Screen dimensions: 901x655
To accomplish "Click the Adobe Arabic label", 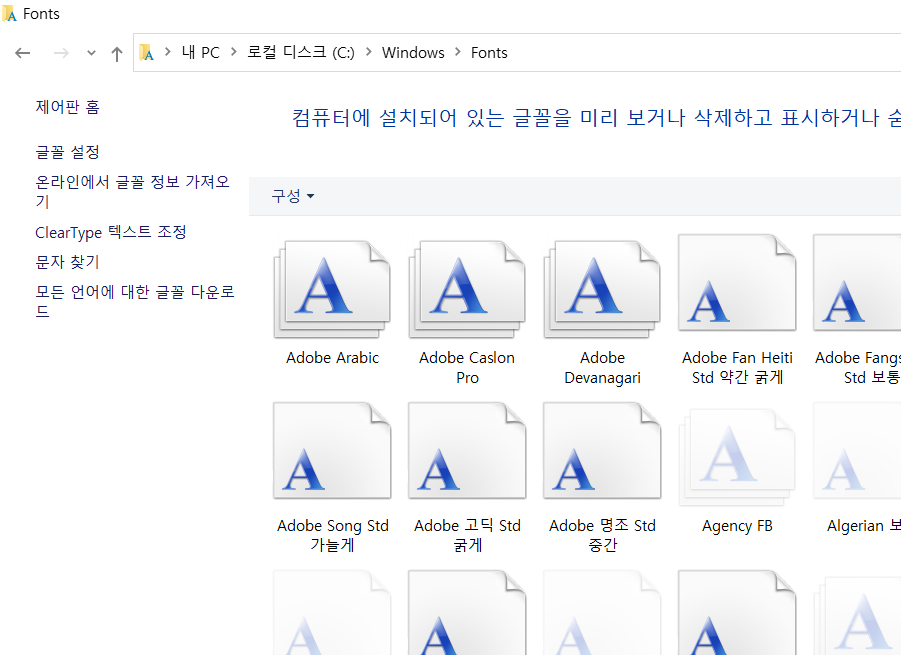I will point(333,358).
